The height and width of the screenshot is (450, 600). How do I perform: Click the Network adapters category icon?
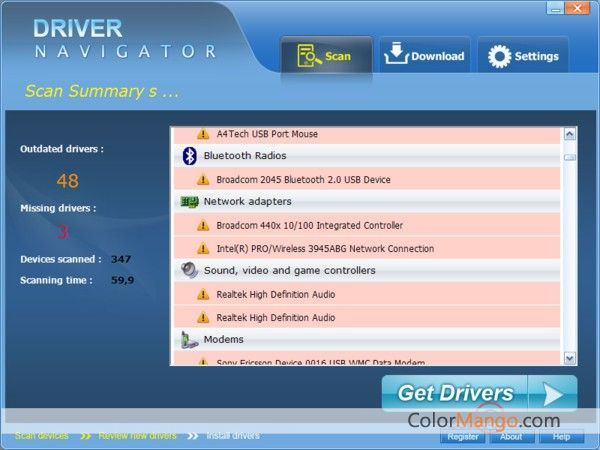(x=189, y=202)
